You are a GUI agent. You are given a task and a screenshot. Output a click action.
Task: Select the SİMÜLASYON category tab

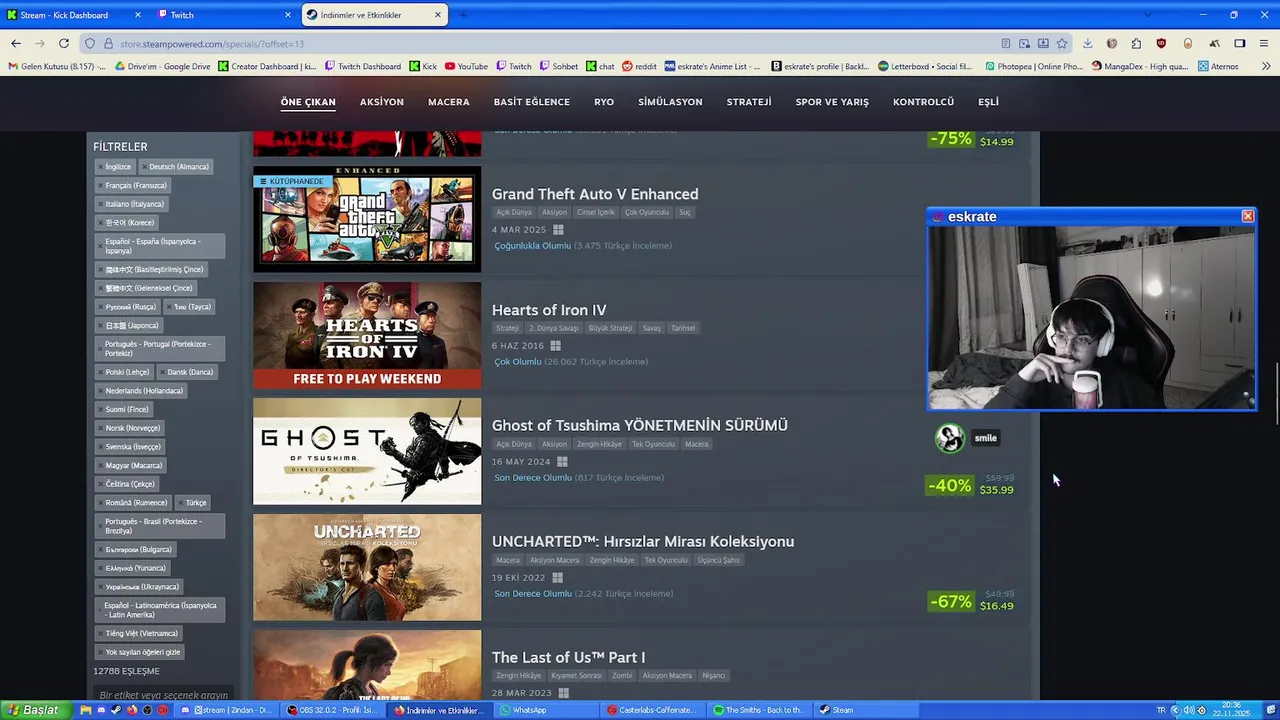coord(670,102)
